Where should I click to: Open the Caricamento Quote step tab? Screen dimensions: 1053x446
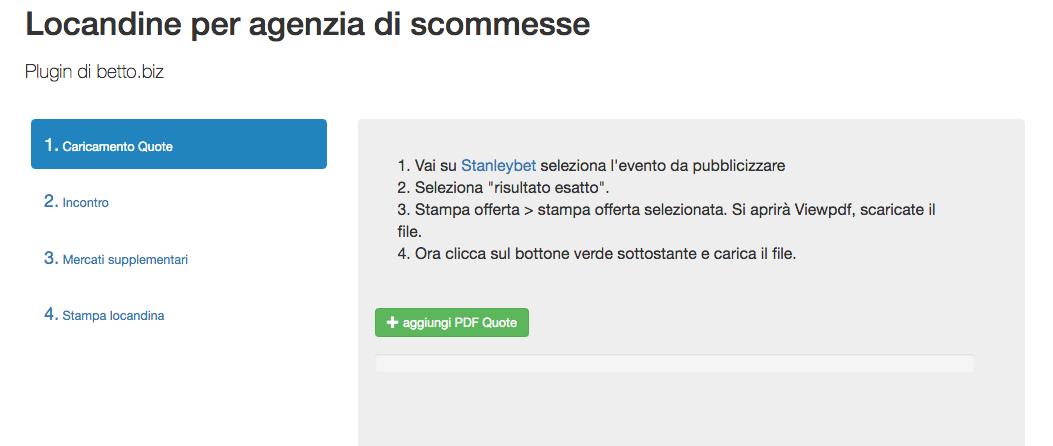[178, 145]
